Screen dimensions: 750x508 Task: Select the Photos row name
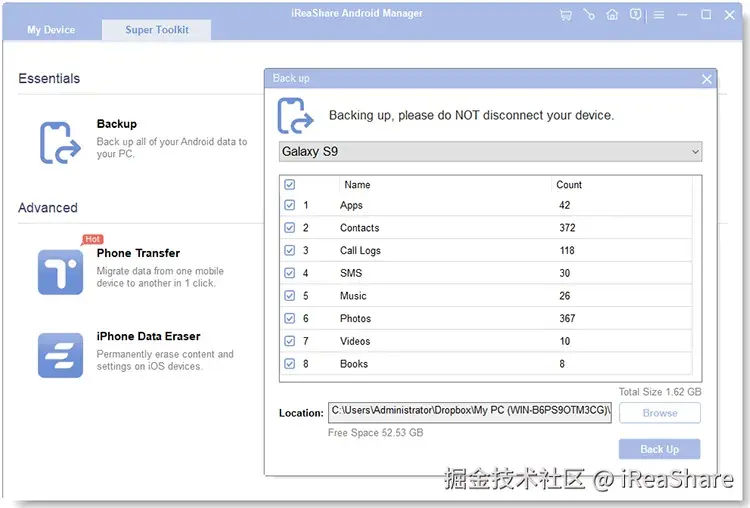point(355,319)
